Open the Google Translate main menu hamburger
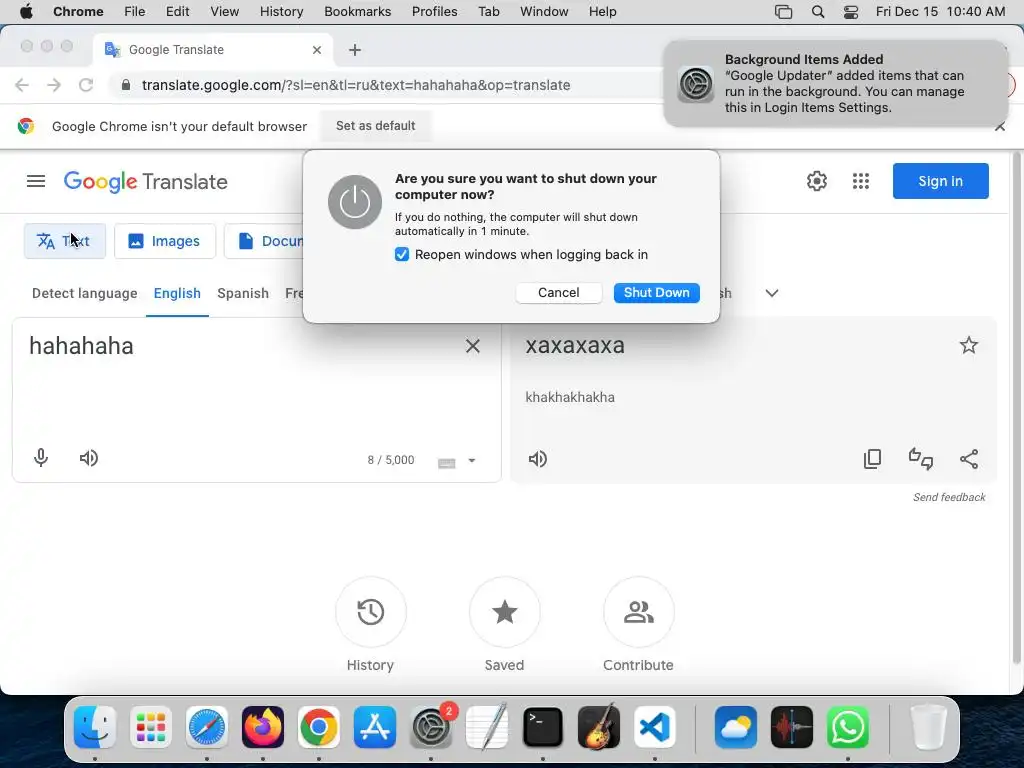Image resolution: width=1024 pixels, height=768 pixels. coord(36,182)
